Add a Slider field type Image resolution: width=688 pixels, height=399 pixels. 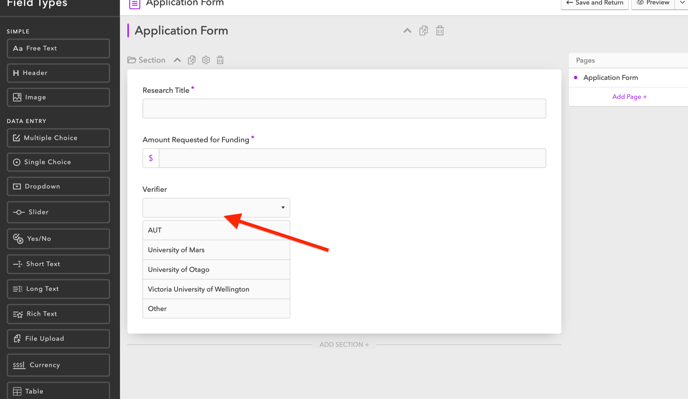click(x=58, y=212)
